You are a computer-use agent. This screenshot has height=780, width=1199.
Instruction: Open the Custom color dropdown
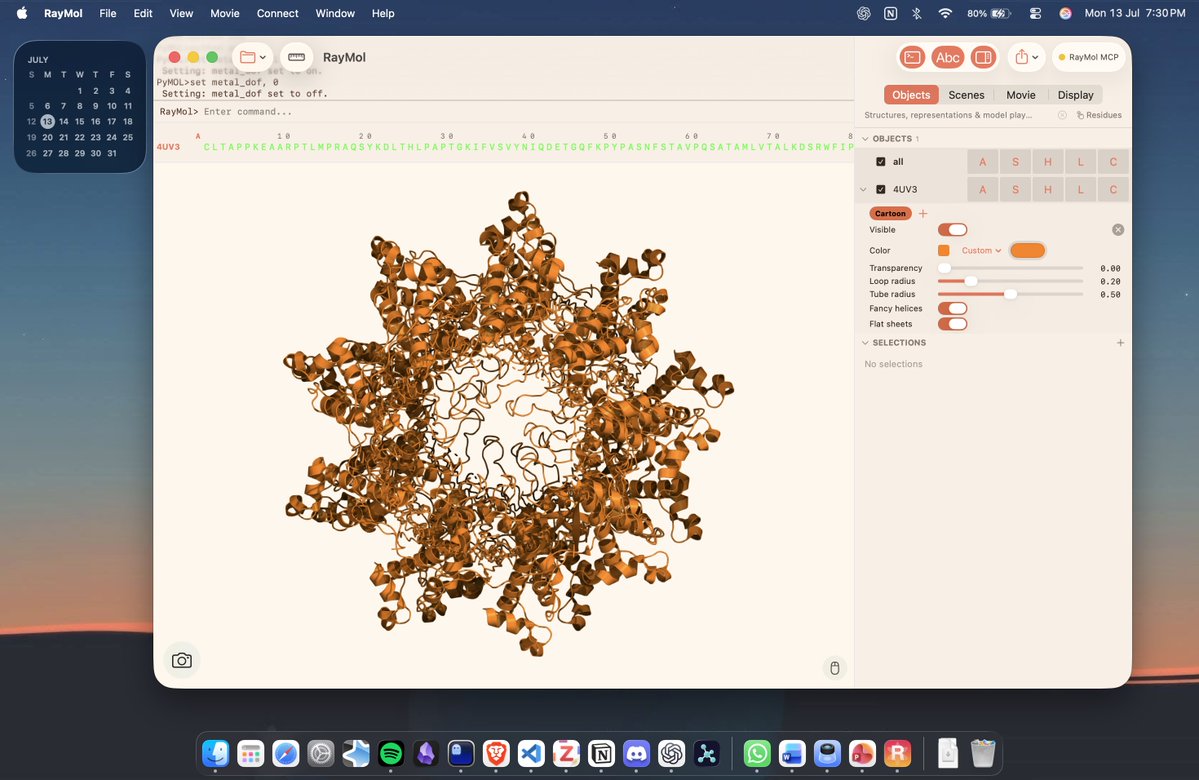point(981,251)
